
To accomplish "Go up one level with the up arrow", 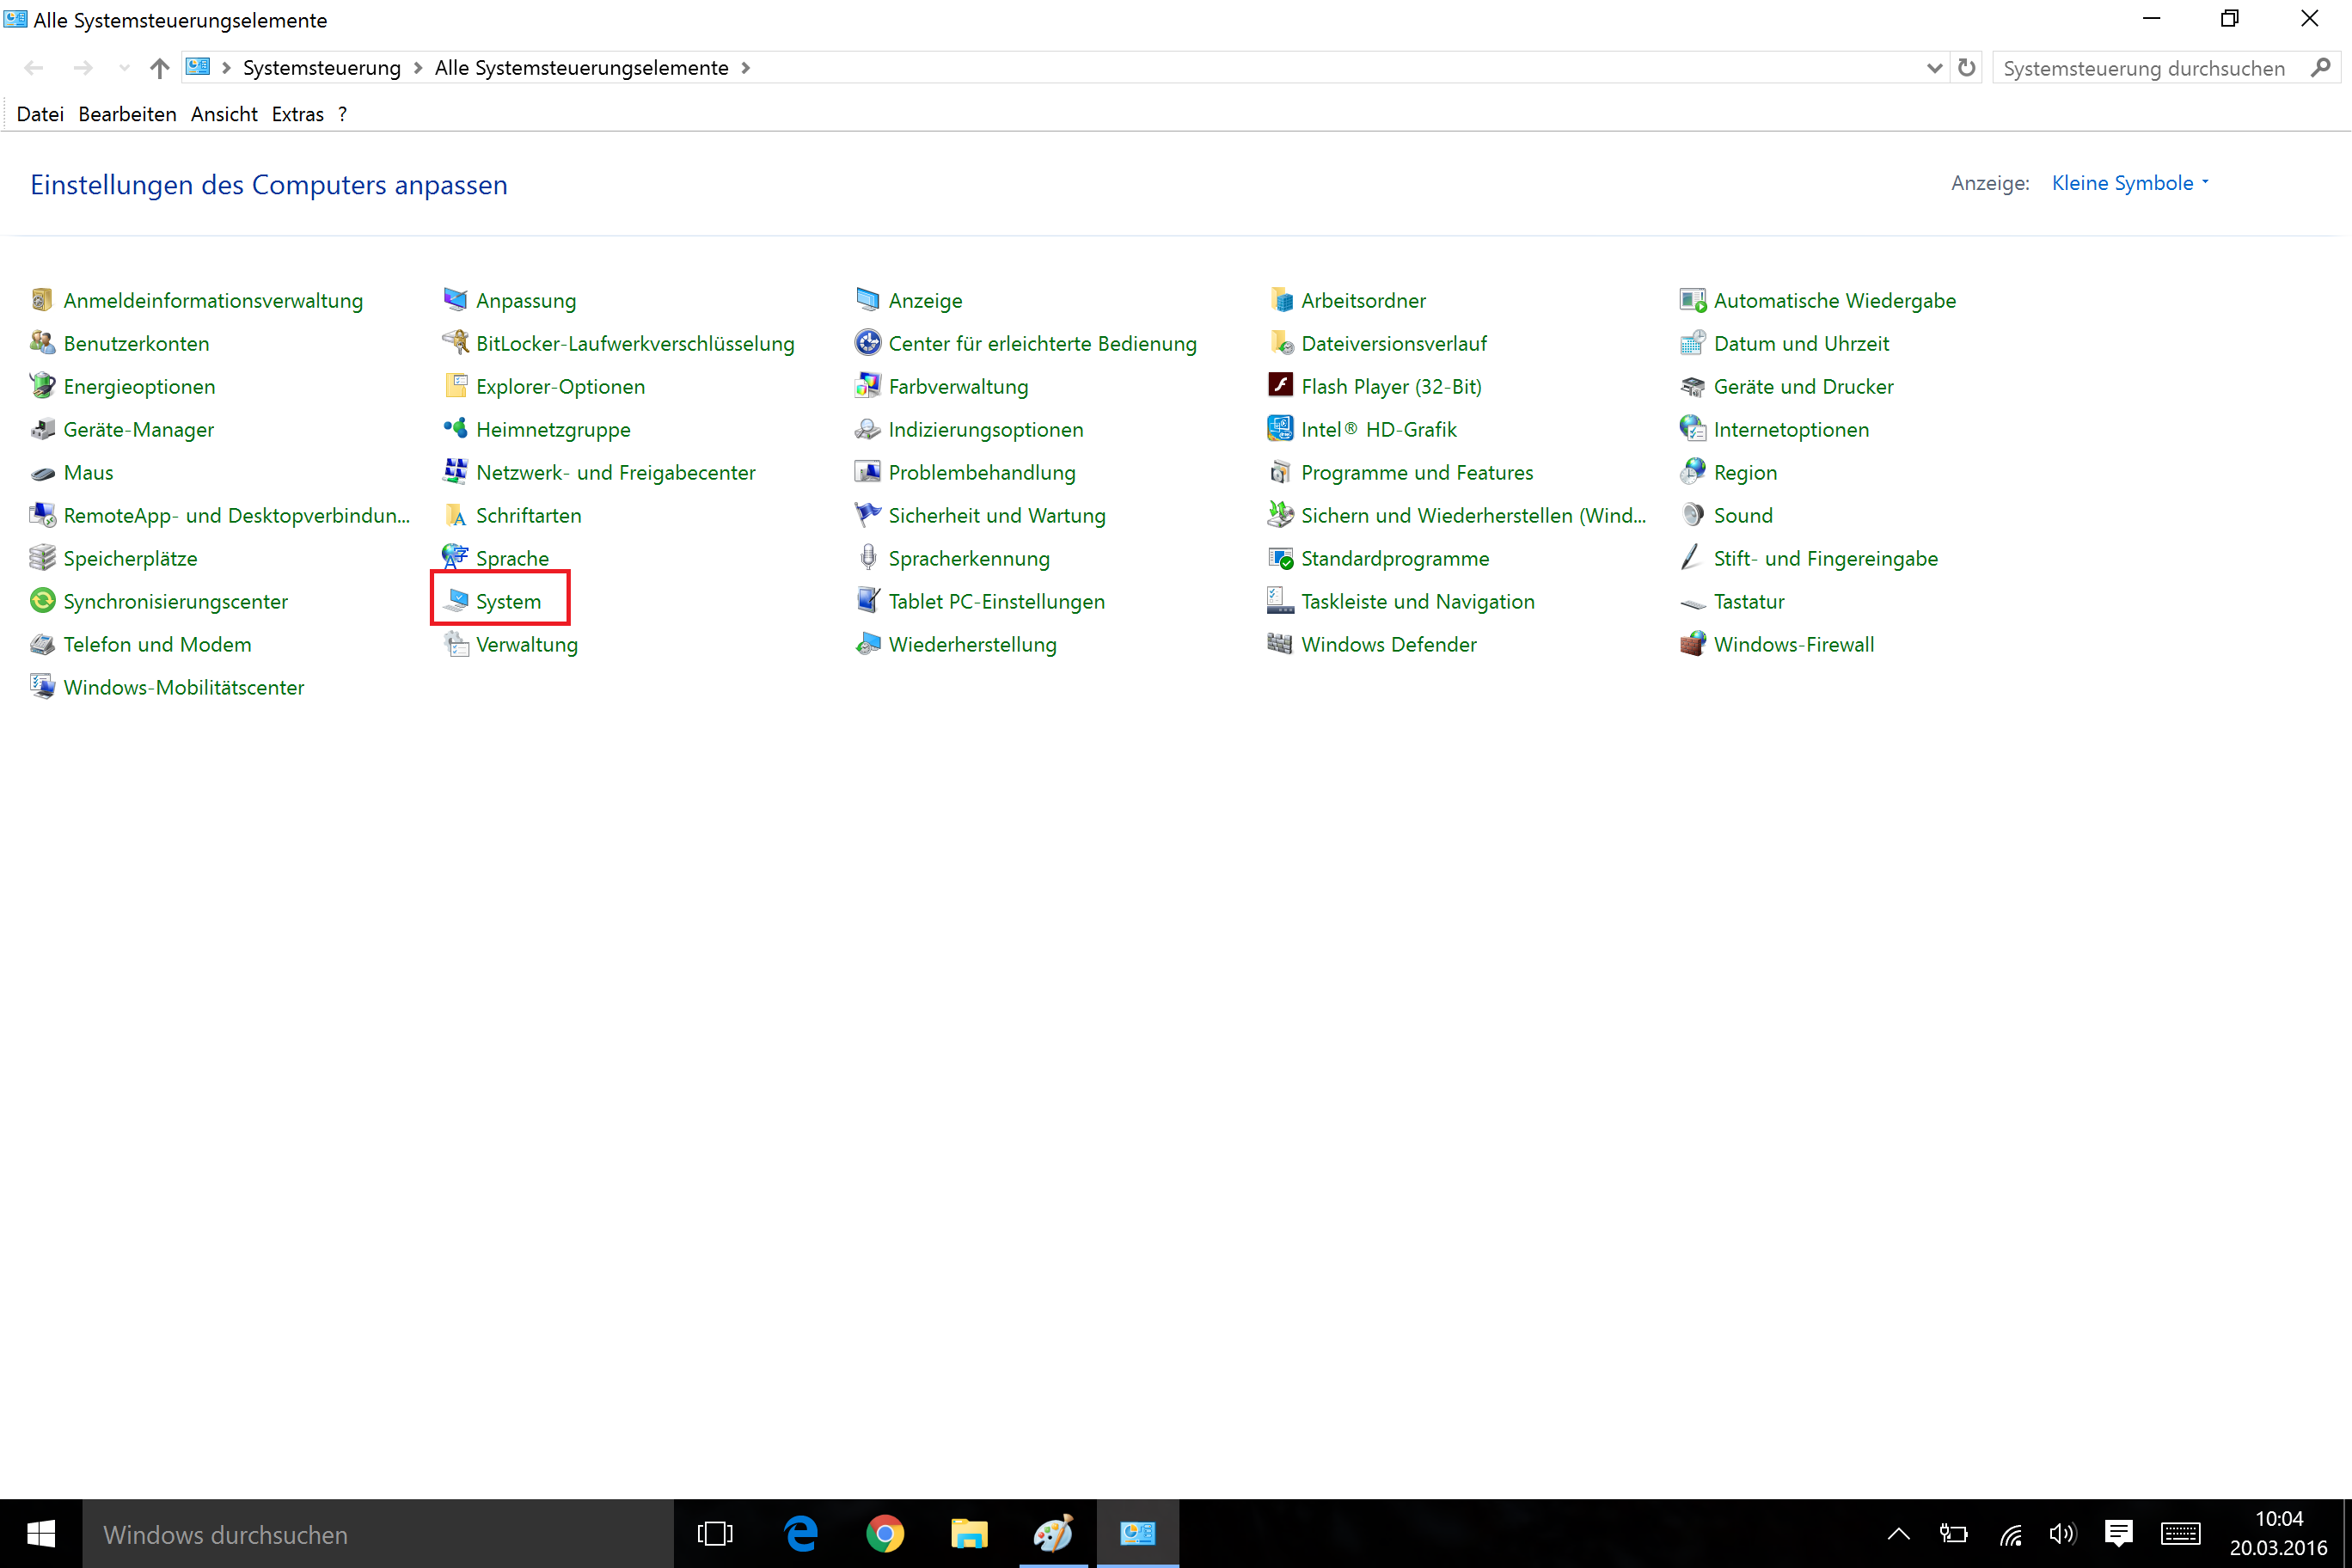I will click(160, 68).
